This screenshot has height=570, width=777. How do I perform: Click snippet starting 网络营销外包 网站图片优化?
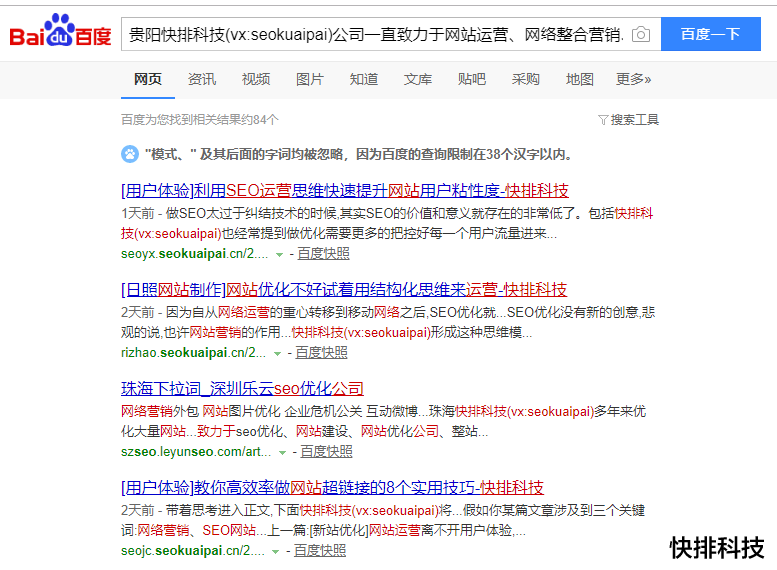coord(384,422)
